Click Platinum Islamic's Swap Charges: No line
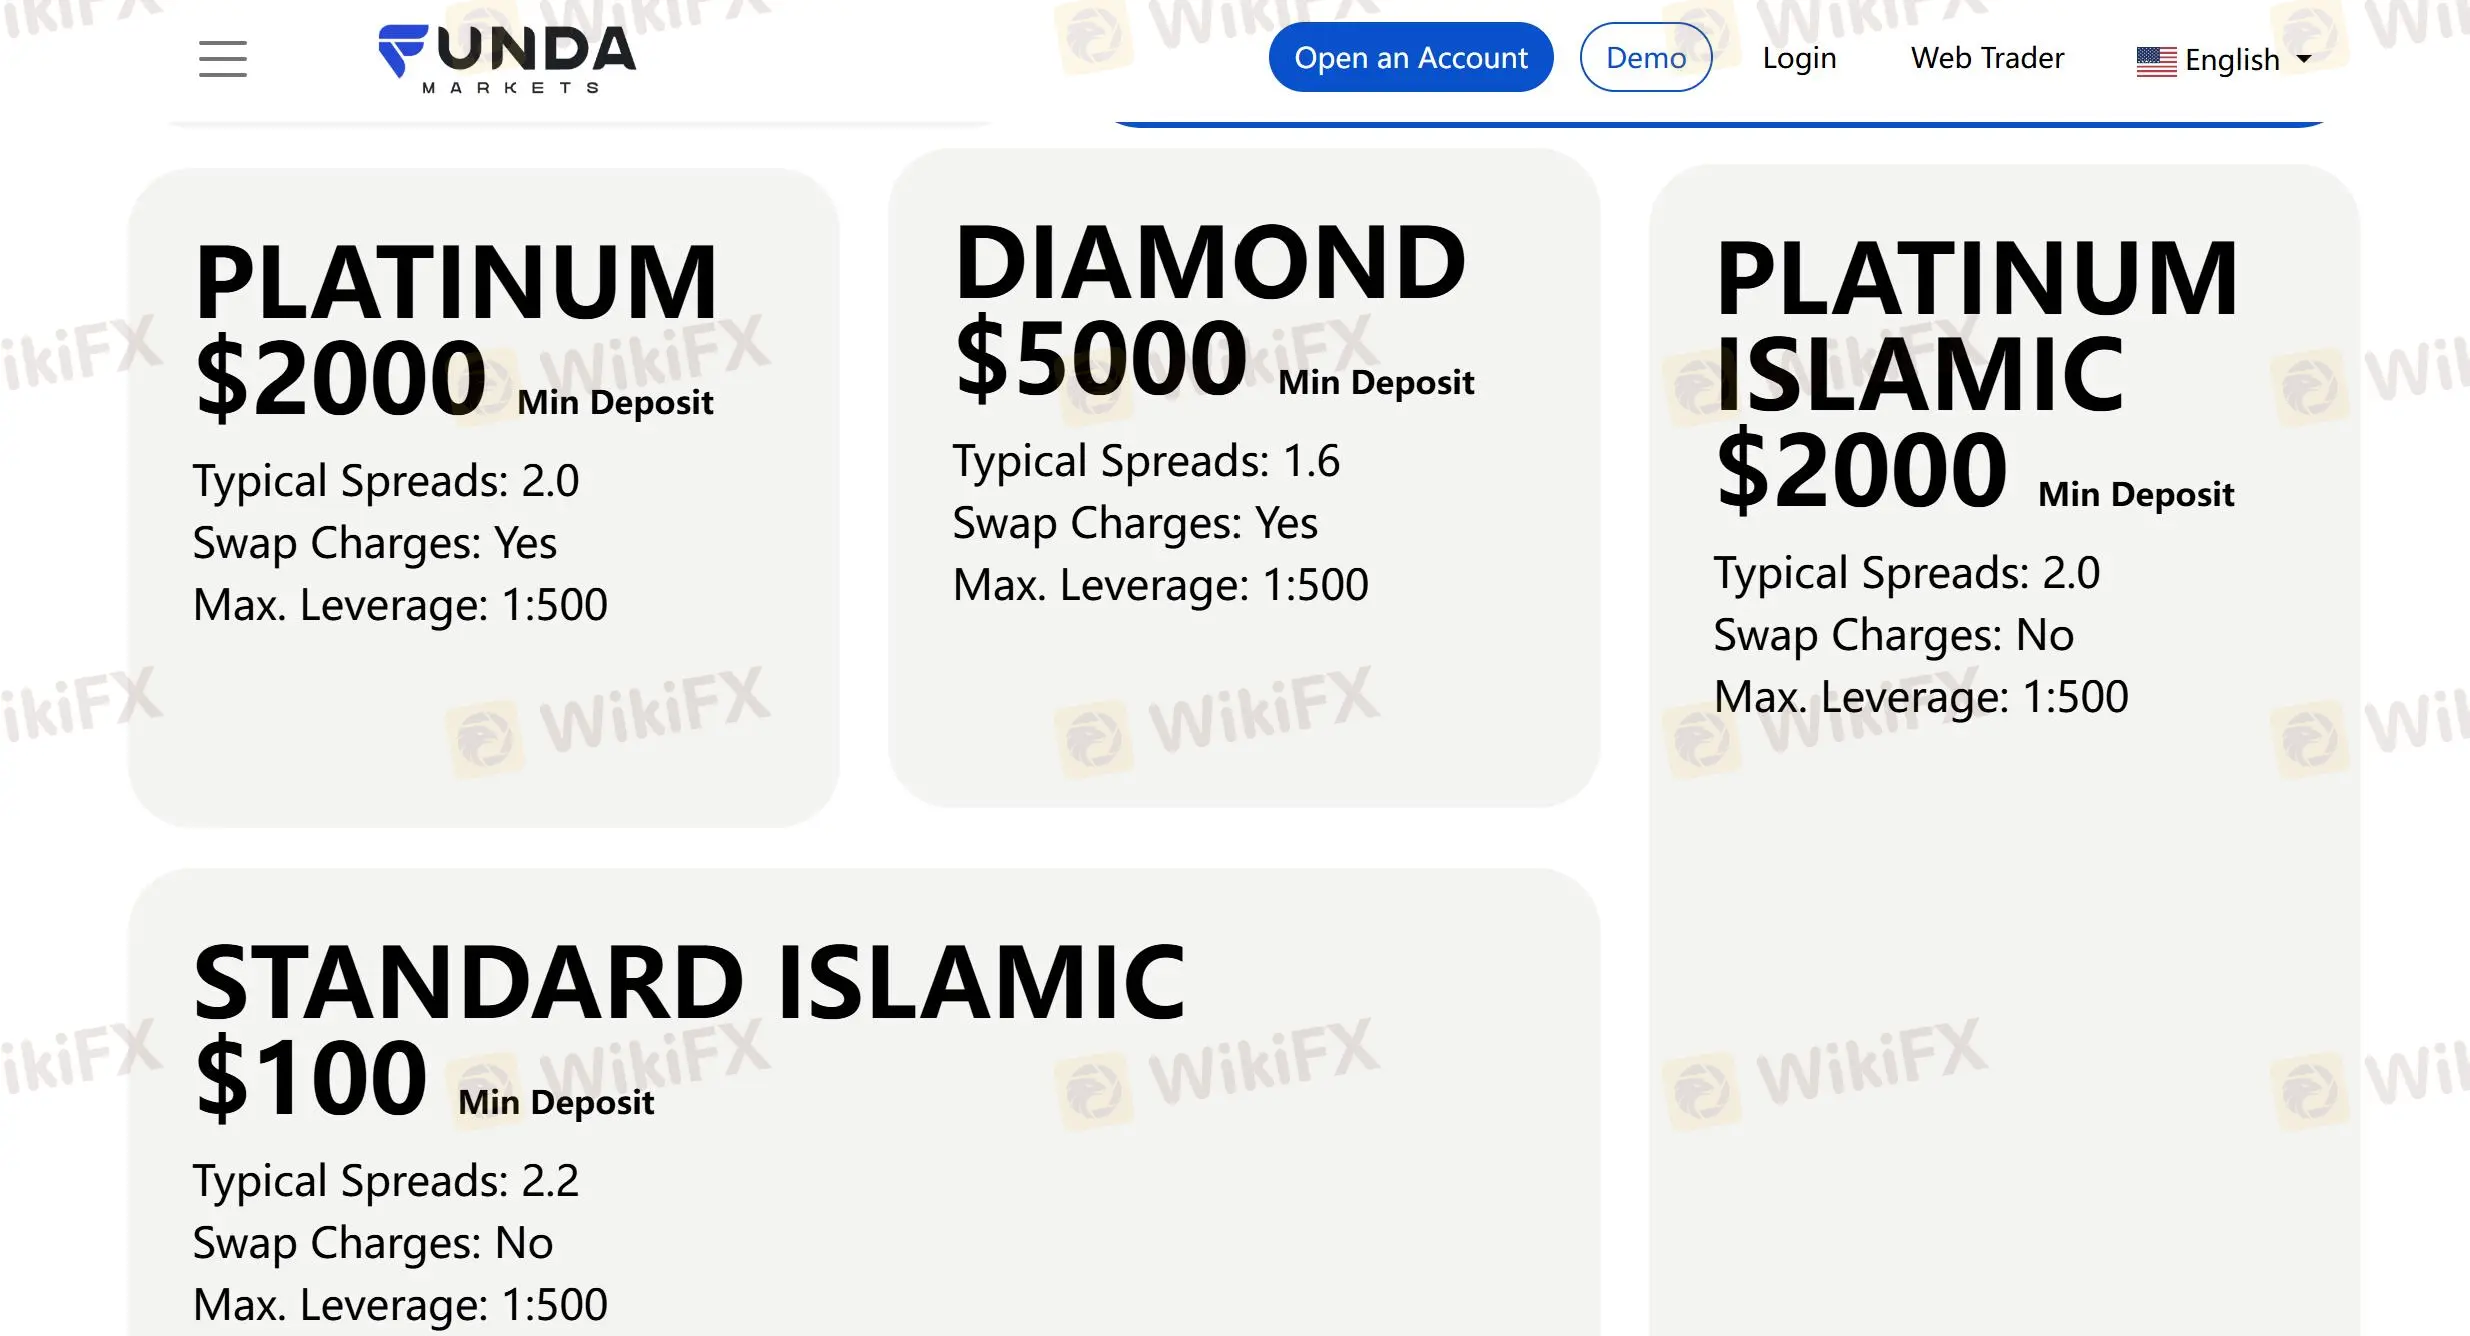Screen dimensions: 2470x1336 tap(1893, 635)
